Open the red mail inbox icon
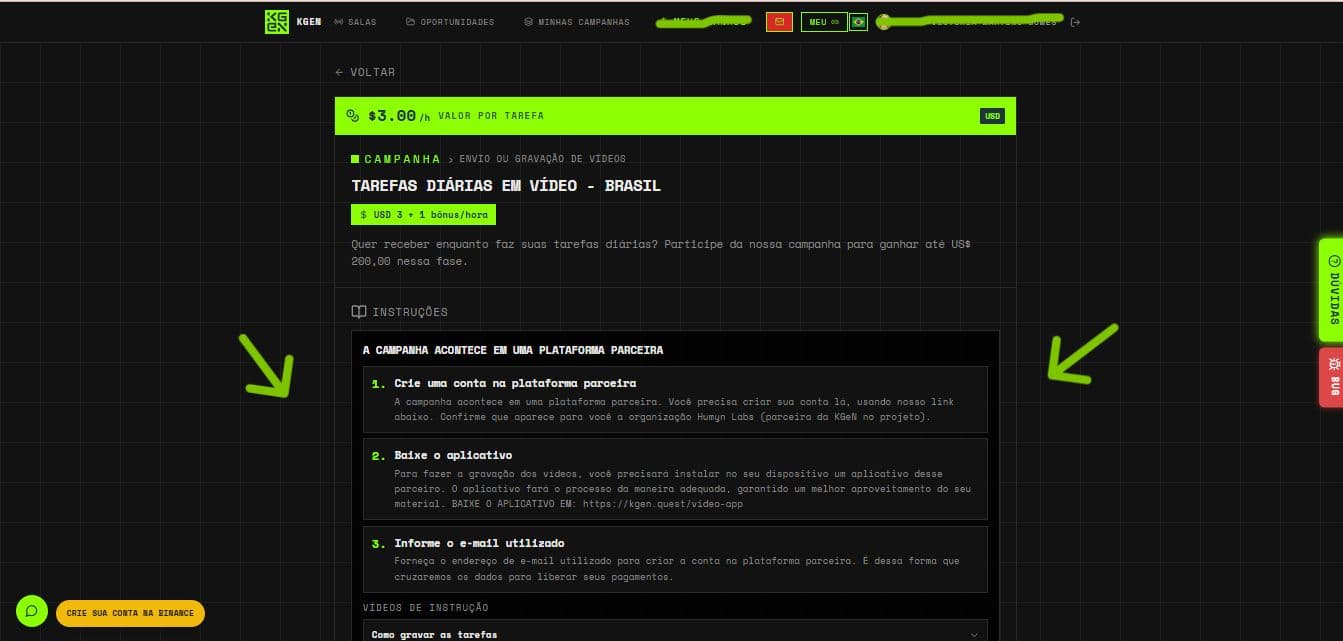 coord(779,21)
